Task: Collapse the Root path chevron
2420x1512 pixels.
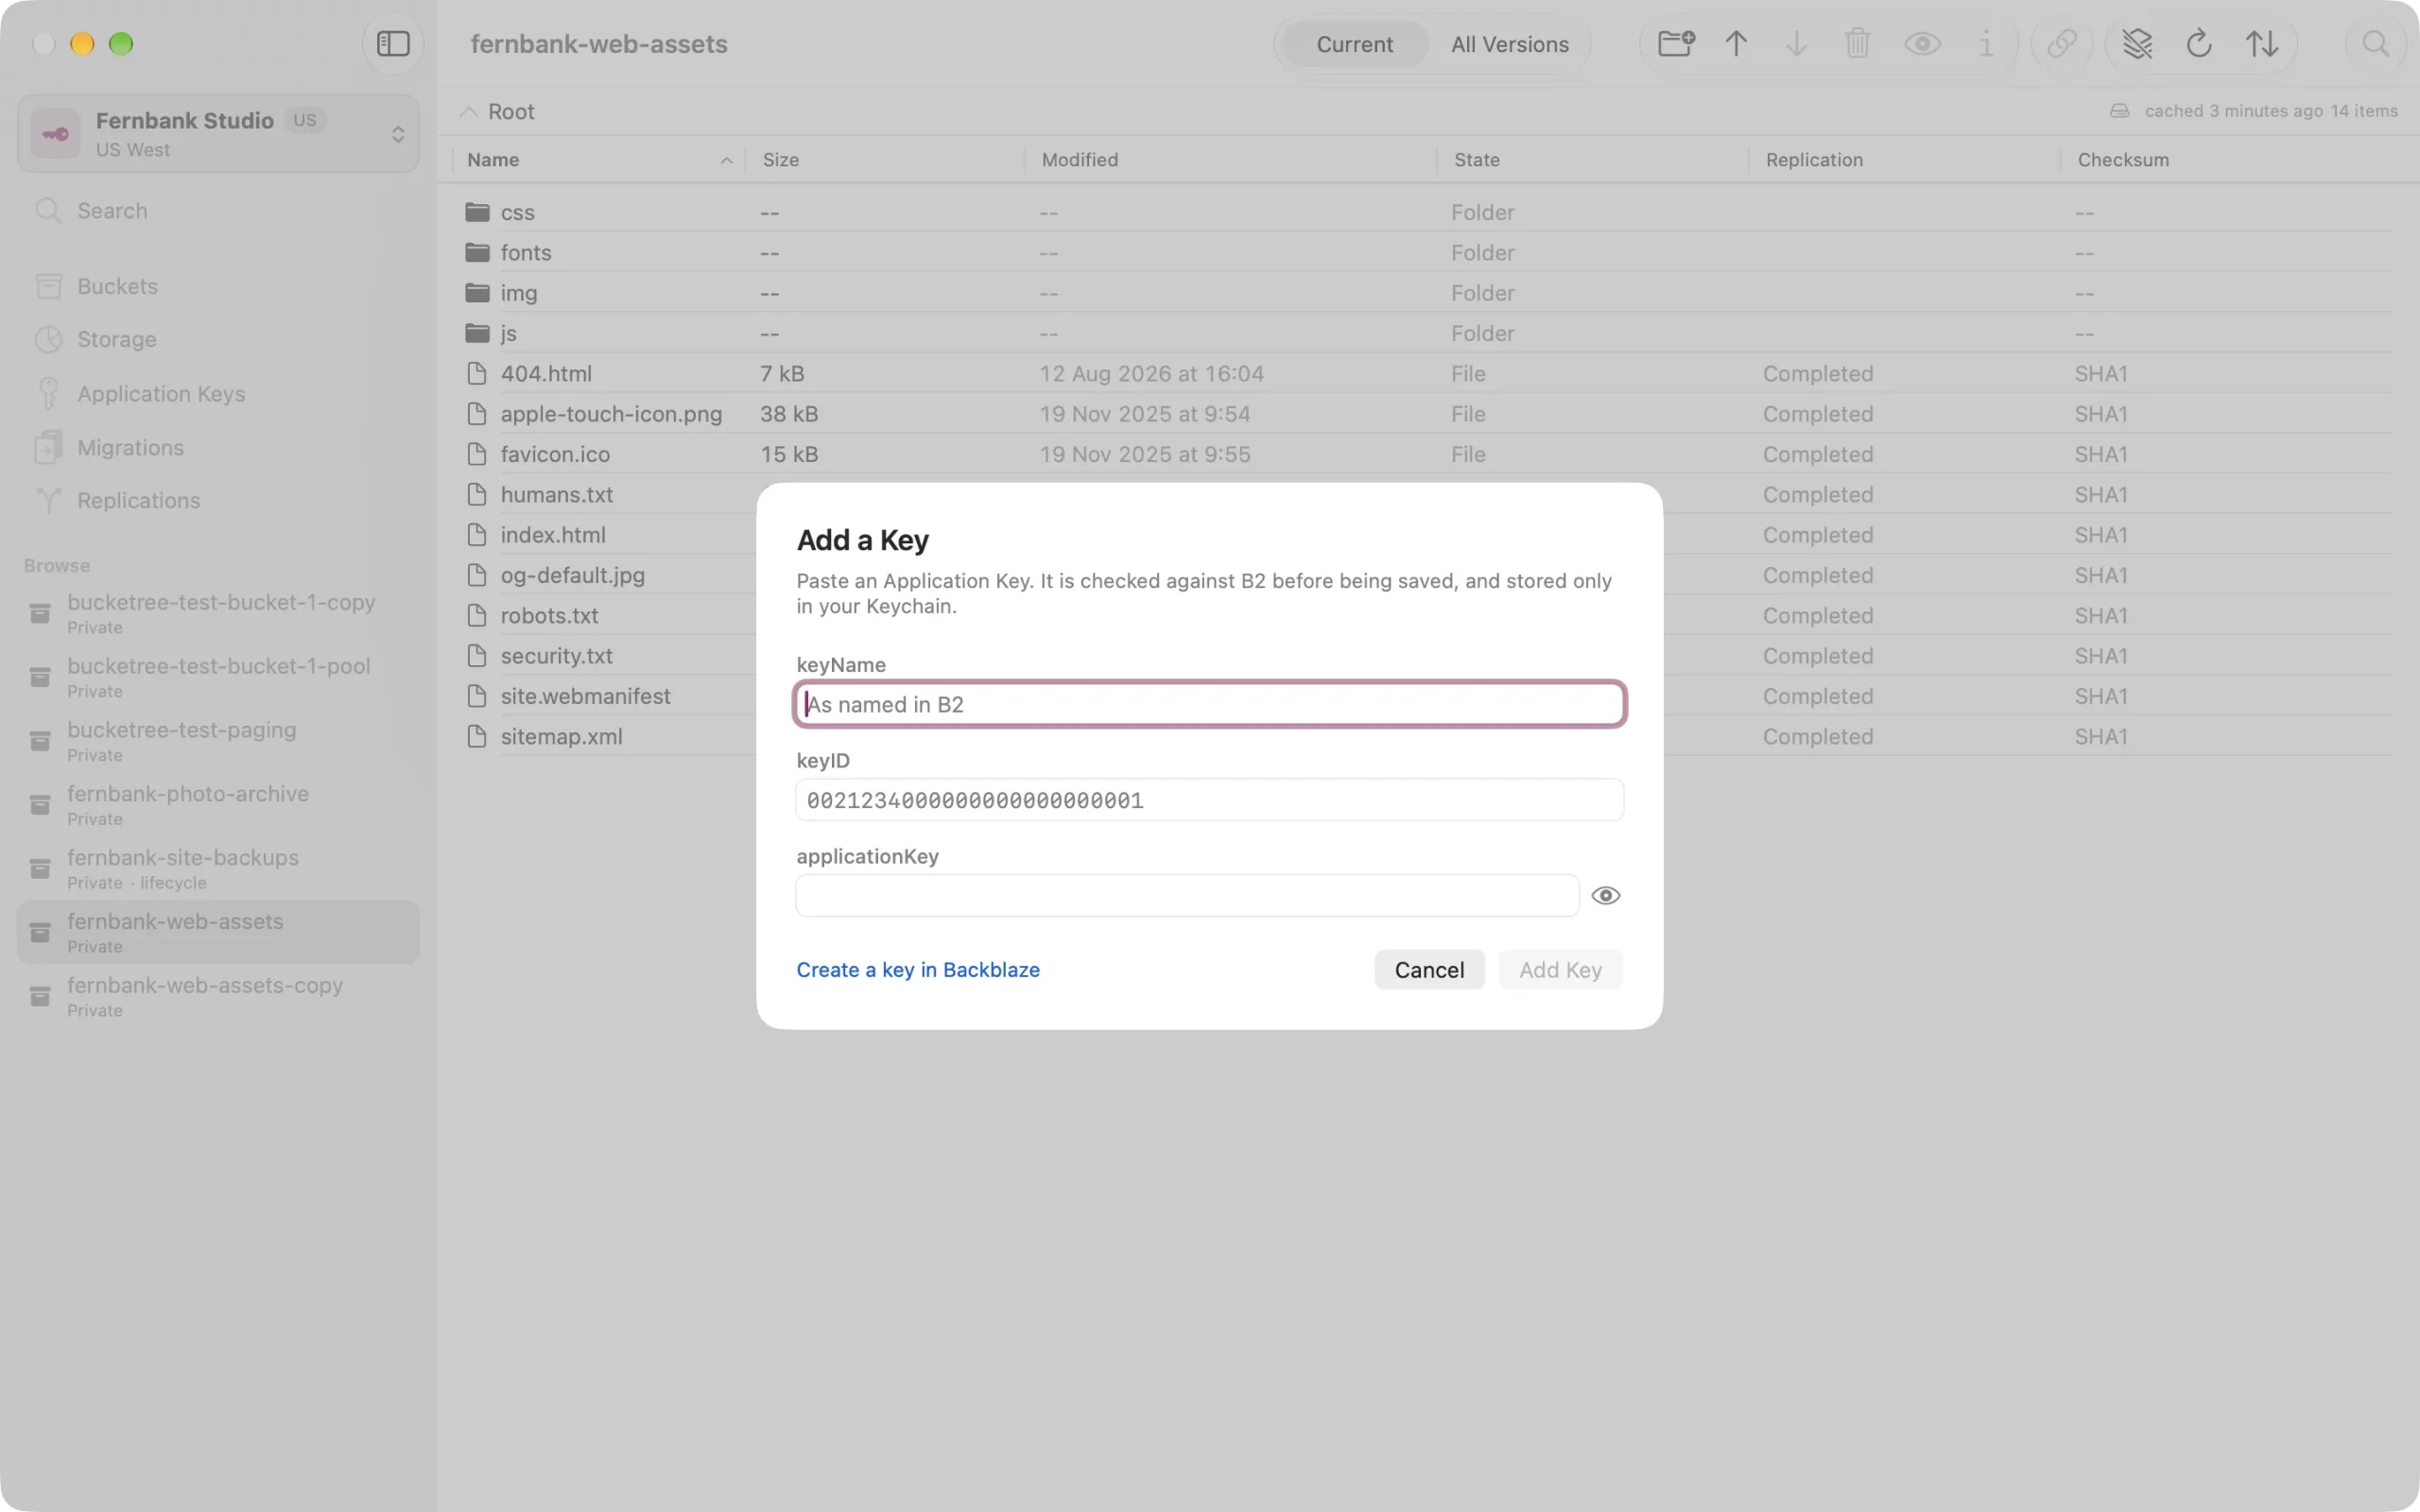Action: (x=468, y=112)
